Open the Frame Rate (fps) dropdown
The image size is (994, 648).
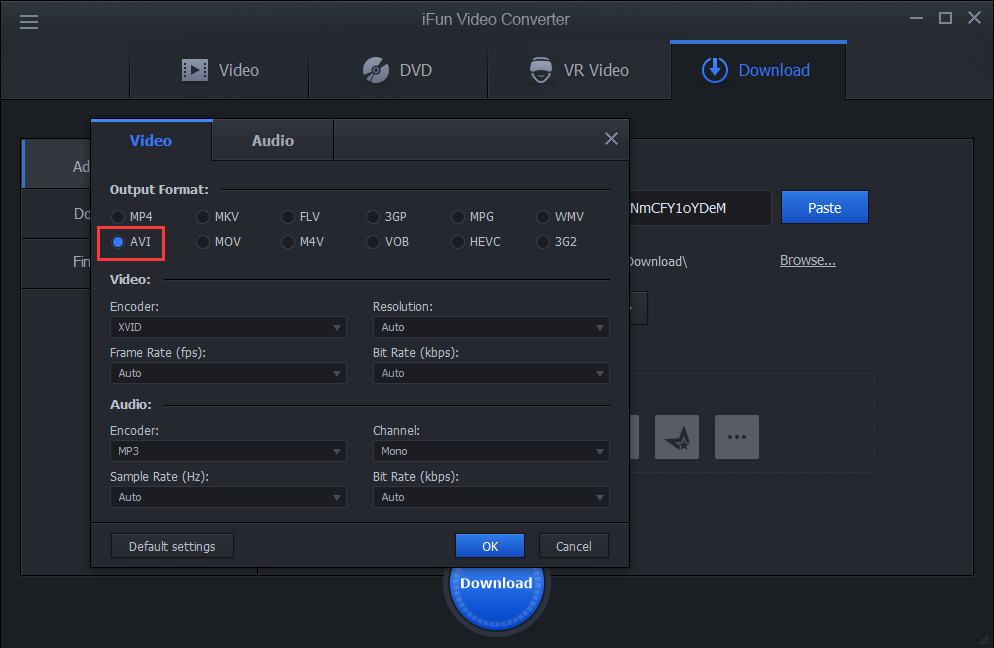click(228, 373)
